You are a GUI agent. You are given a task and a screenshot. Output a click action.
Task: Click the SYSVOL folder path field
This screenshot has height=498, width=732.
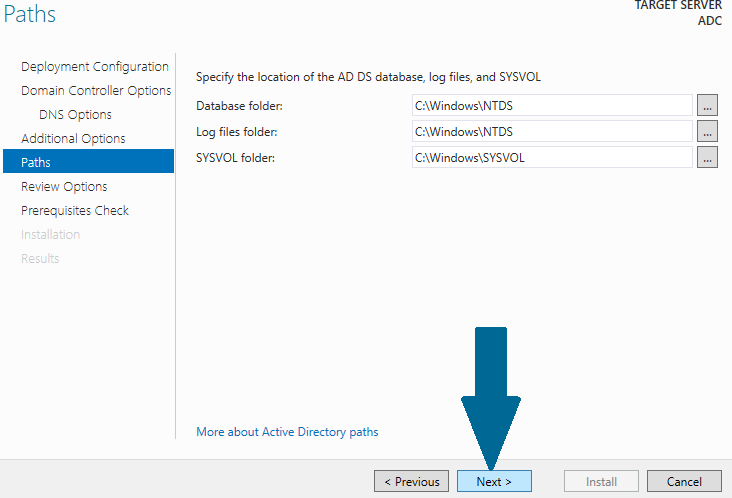click(x=552, y=158)
